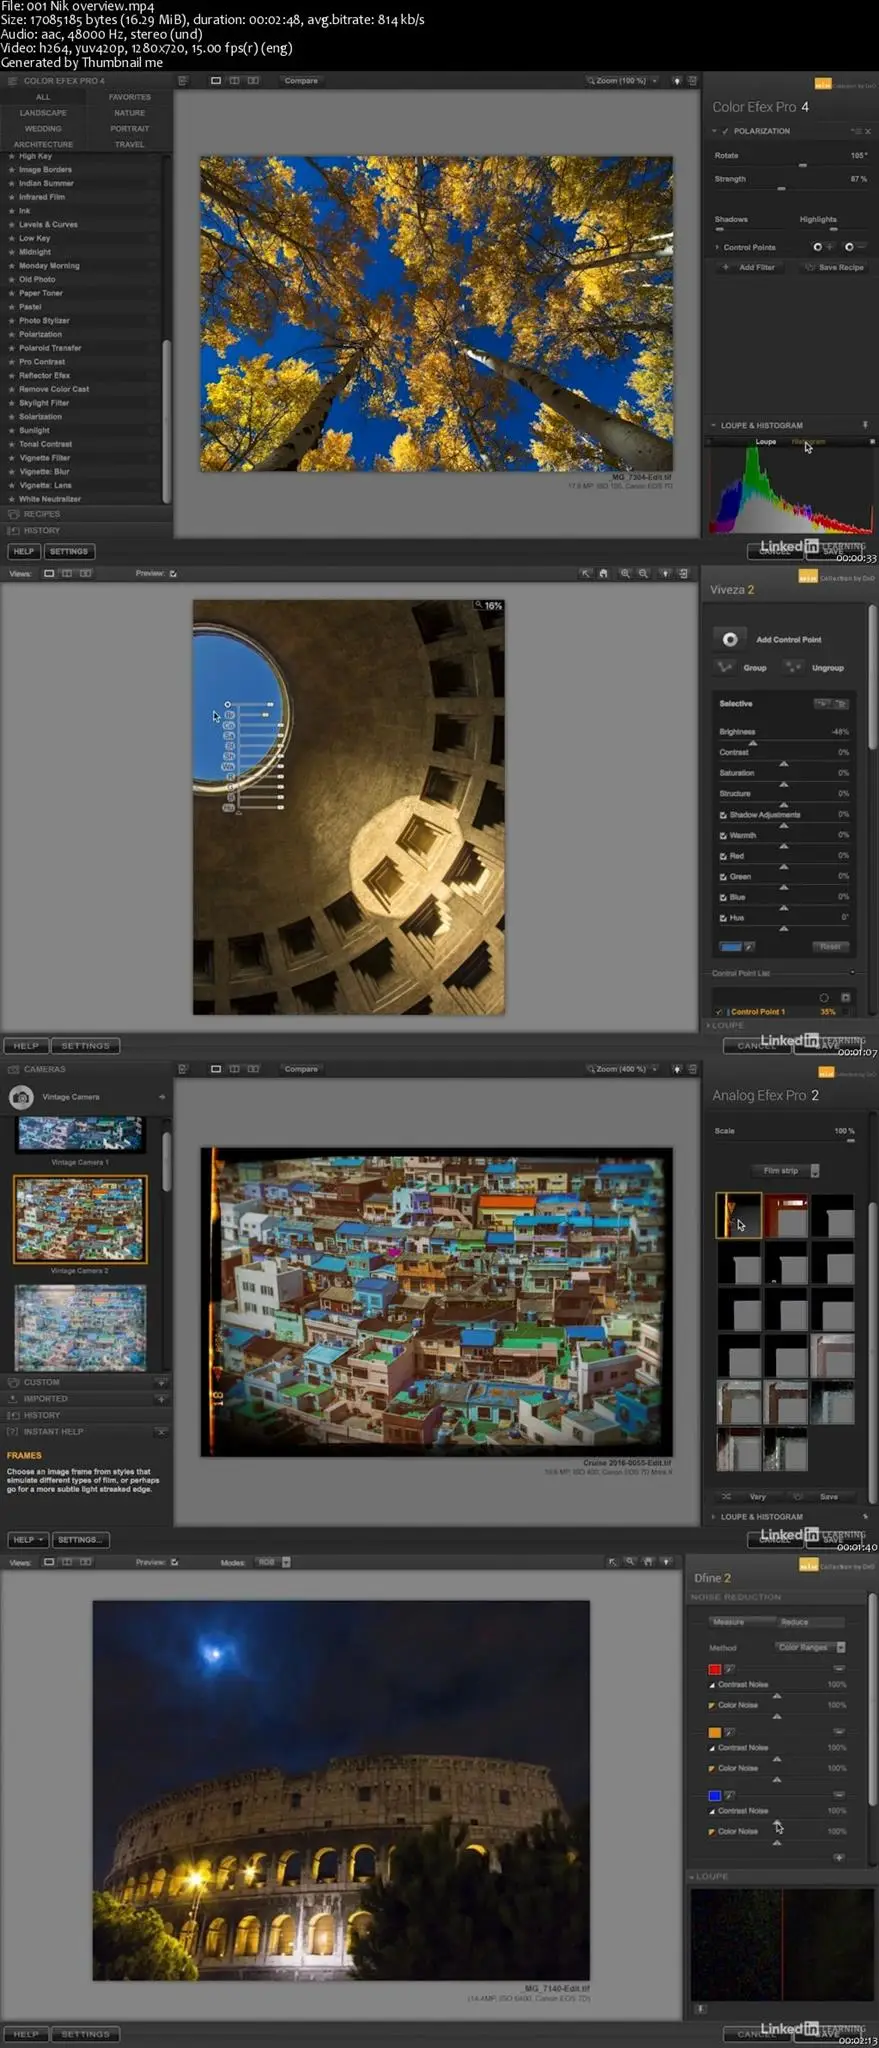Click the lightbulb background icon in Color Efex Pro
The width and height of the screenshot is (879, 2048).
point(677,81)
